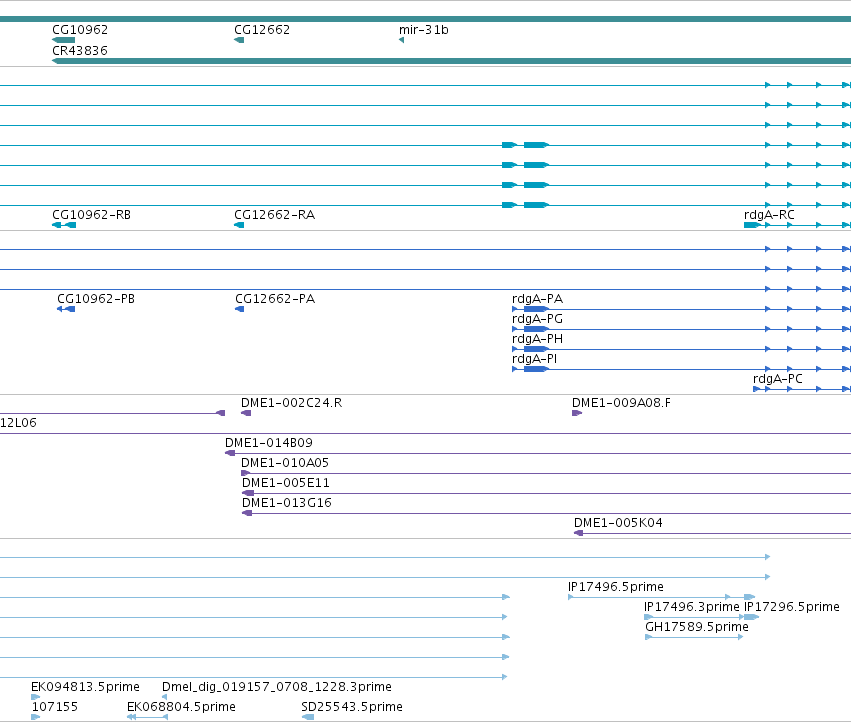Click the CG12662-PA protein glyph
The image size is (851, 722).
tap(239, 309)
